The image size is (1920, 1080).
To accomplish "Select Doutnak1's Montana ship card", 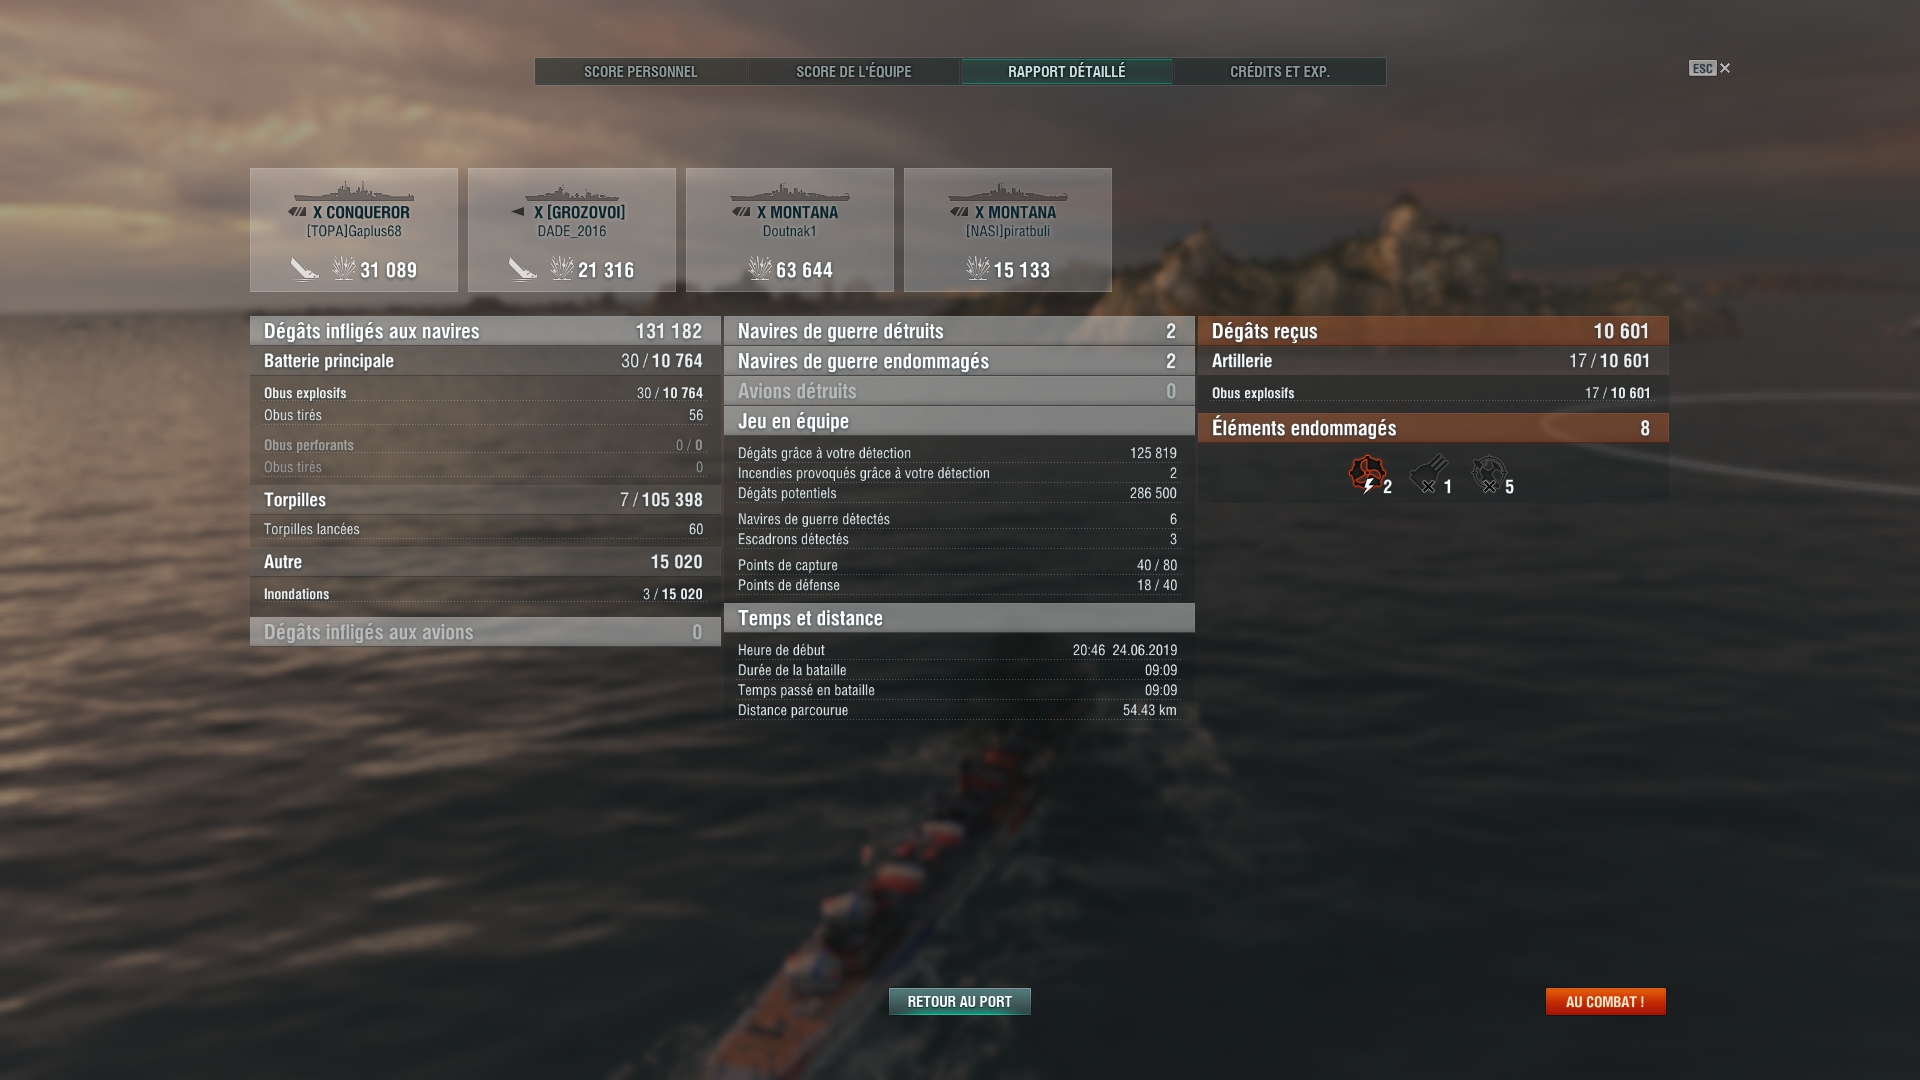I will pyautogui.click(x=790, y=230).
